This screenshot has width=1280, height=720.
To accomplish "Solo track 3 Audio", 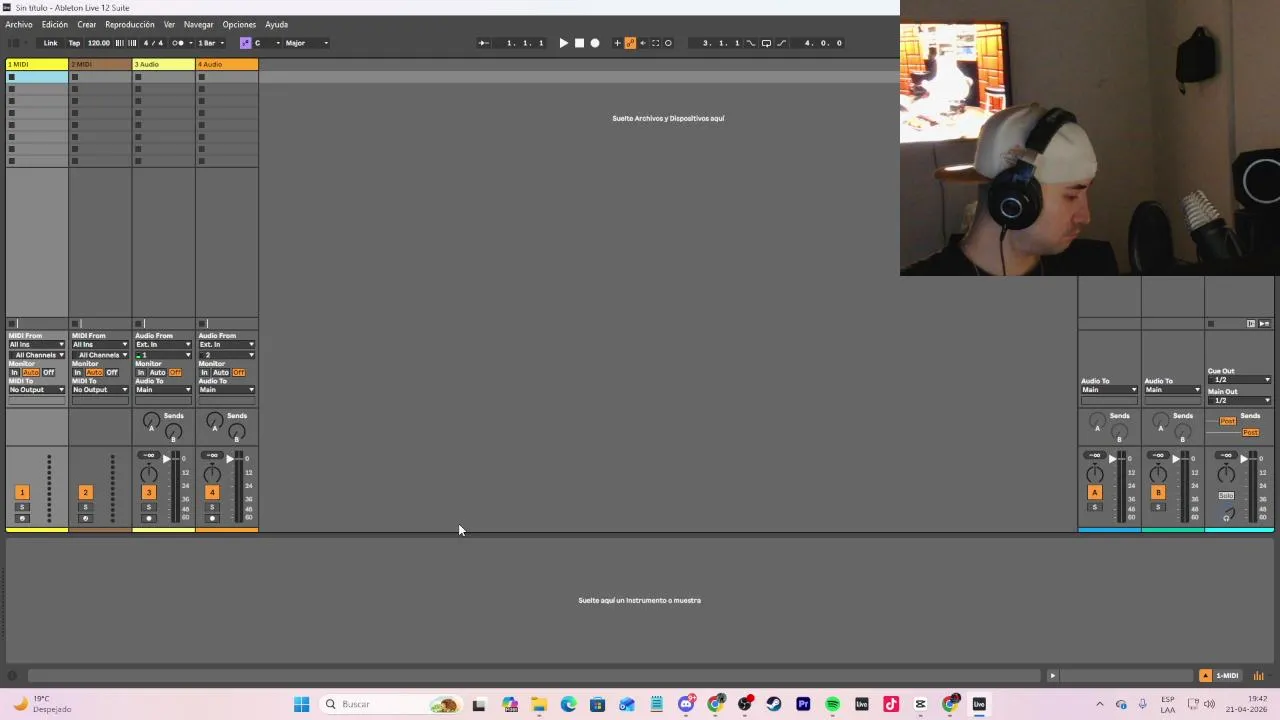I will 148,507.
